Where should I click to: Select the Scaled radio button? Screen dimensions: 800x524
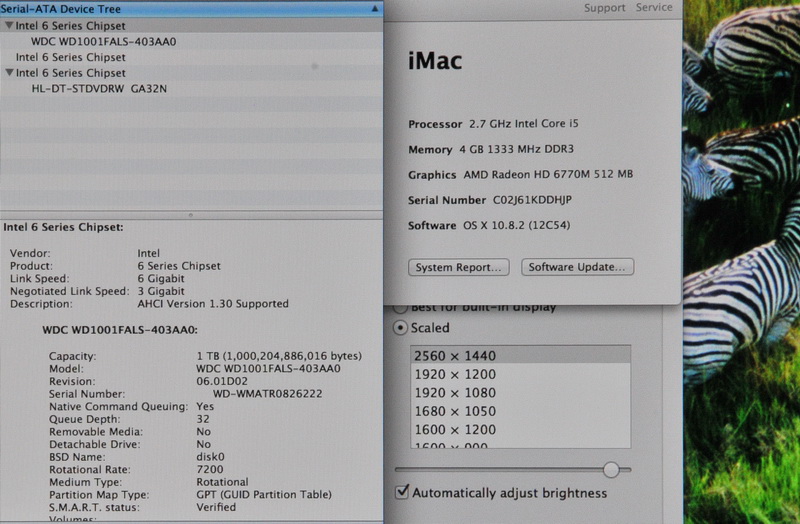[x=401, y=328]
